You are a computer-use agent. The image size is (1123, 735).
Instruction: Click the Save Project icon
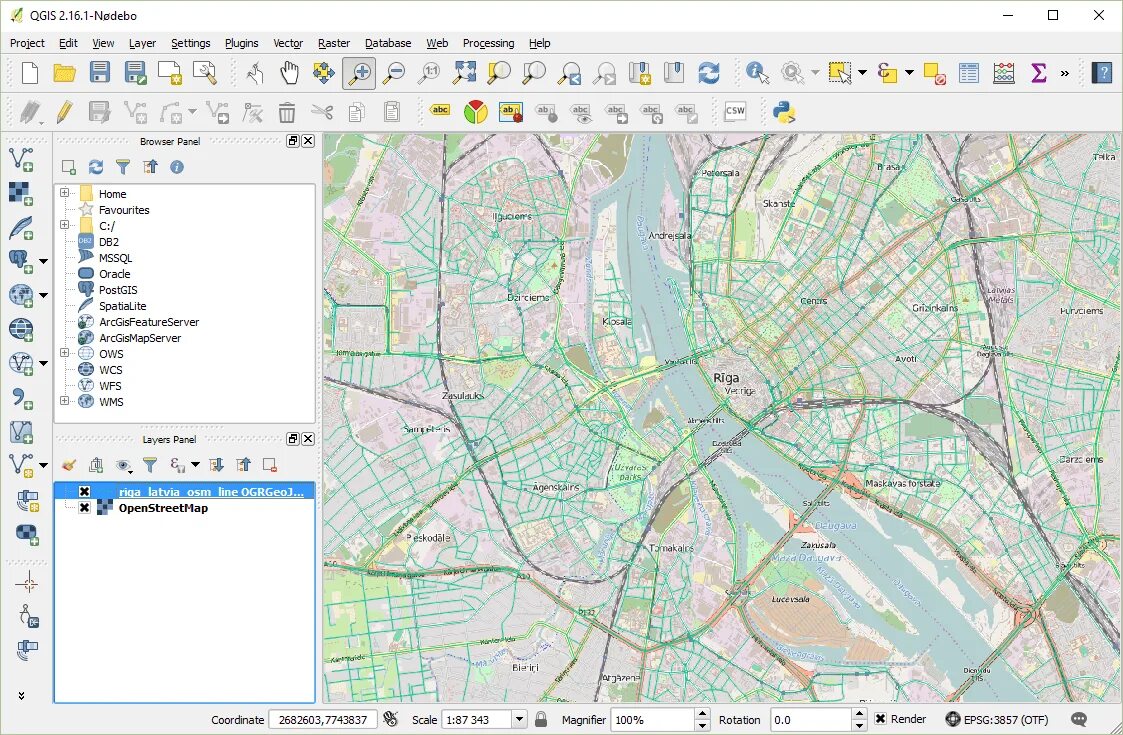click(x=100, y=72)
